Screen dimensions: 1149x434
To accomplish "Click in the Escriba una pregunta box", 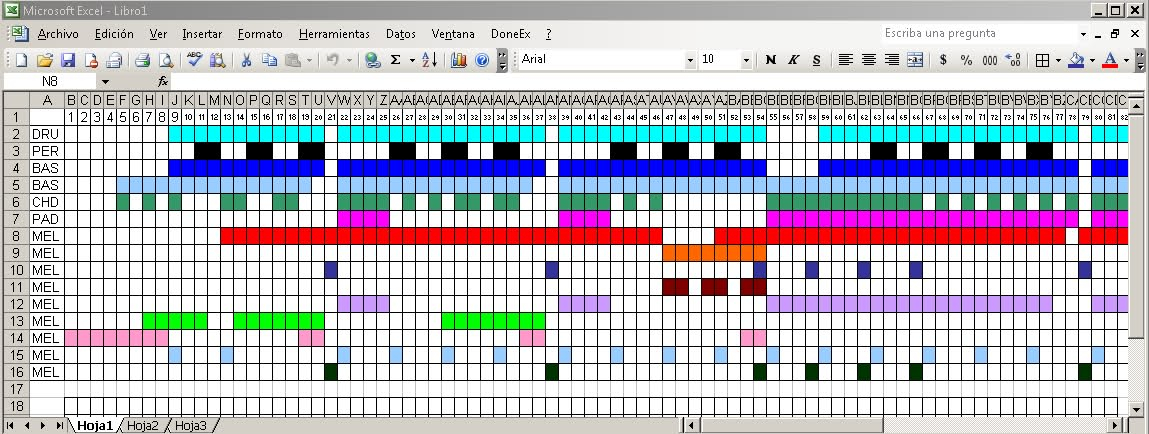I will tap(978, 33).
